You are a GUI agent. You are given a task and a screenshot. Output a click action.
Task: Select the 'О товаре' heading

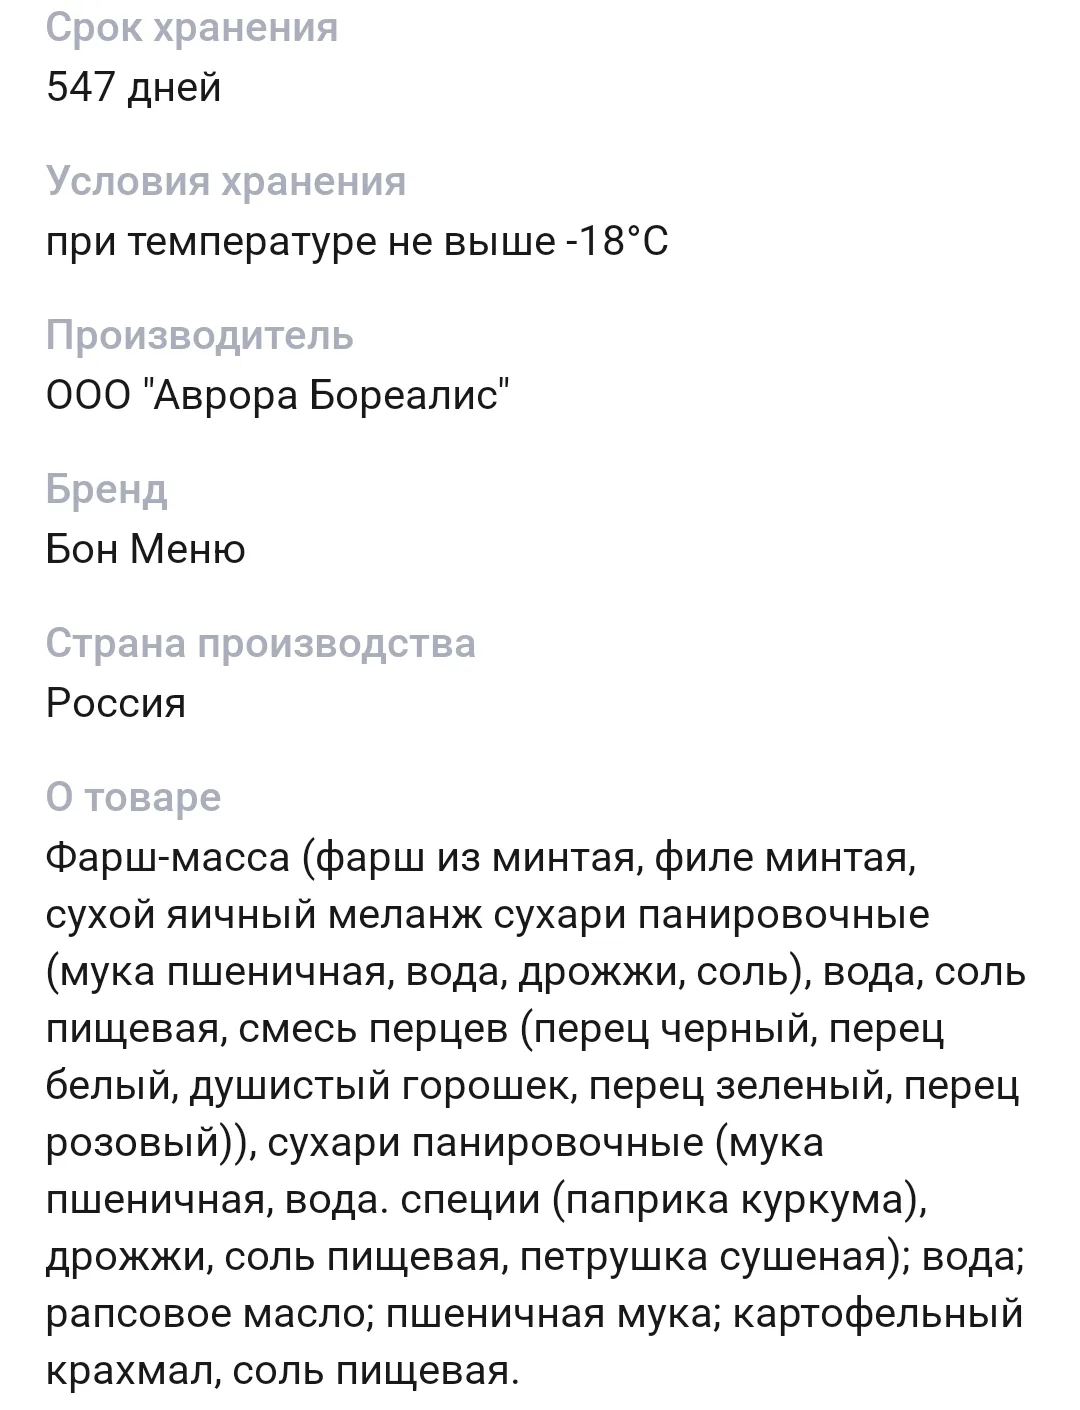point(133,798)
